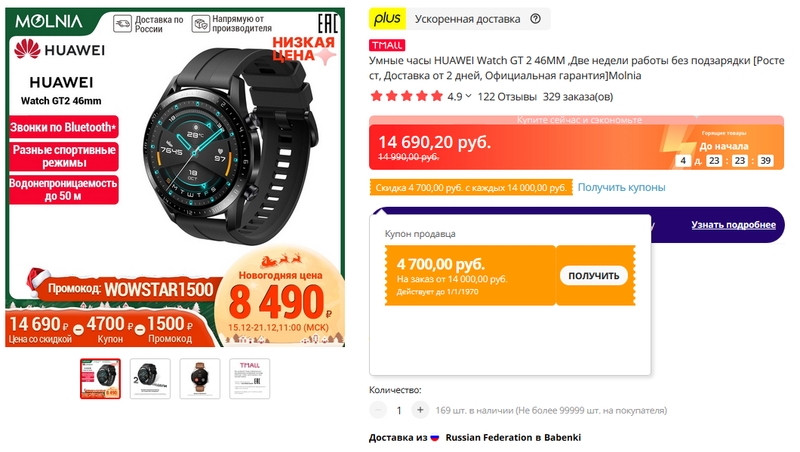Screen dimensions: 800x452
Task: Select the TMALL certificate thumbnail
Action: click(249, 379)
